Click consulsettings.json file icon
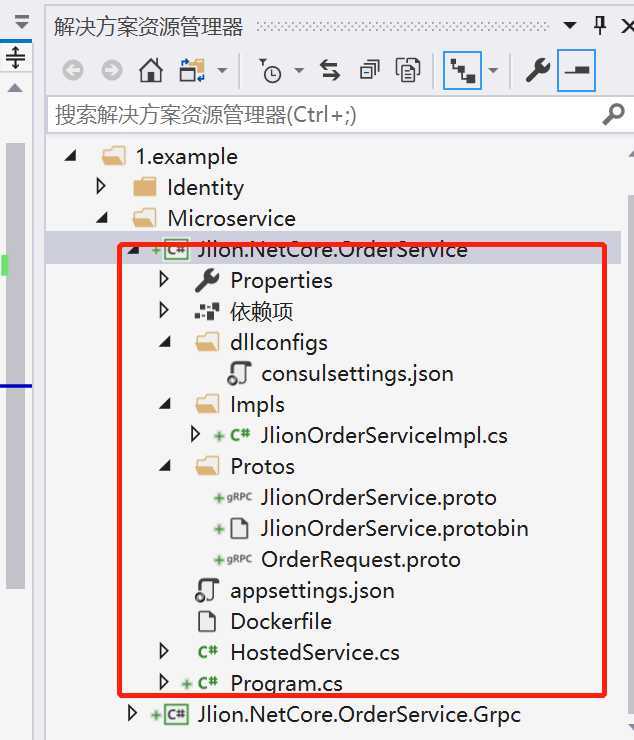Image resolution: width=634 pixels, height=740 pixels. 239,373
